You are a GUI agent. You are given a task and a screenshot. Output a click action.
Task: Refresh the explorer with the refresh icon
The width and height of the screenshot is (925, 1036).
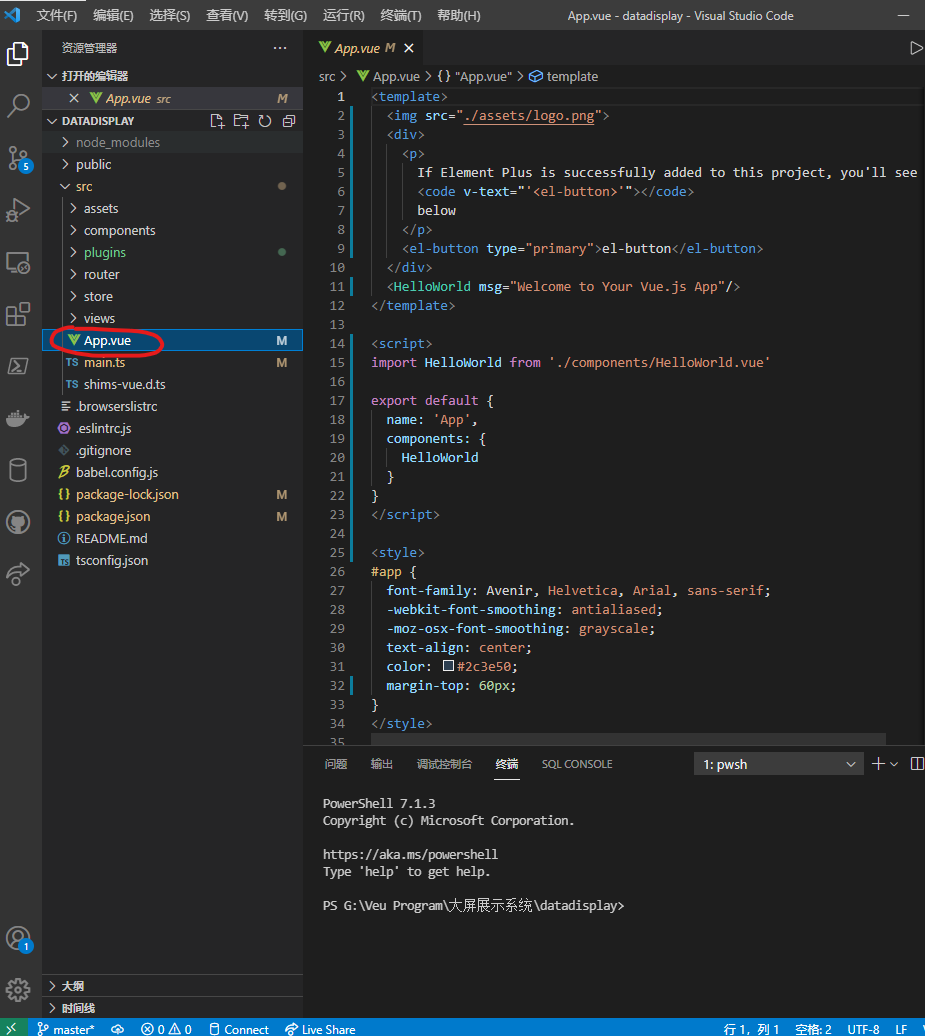point(265,121)
